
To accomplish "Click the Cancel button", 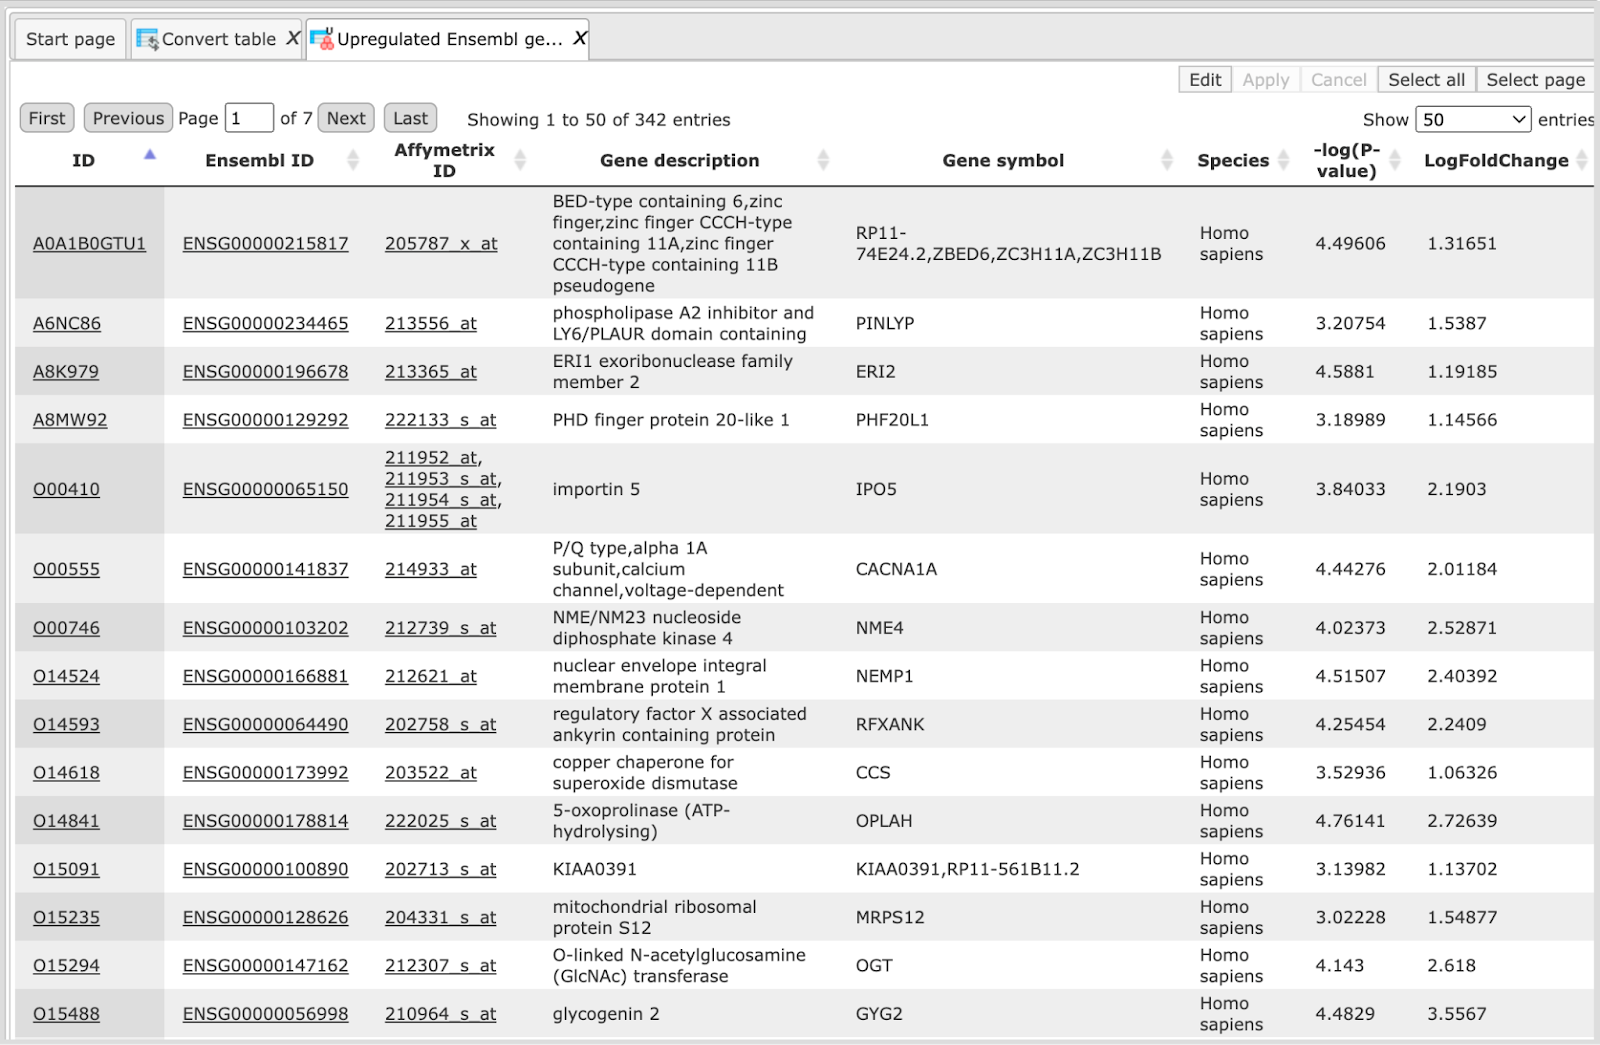I will [1338, 80].
